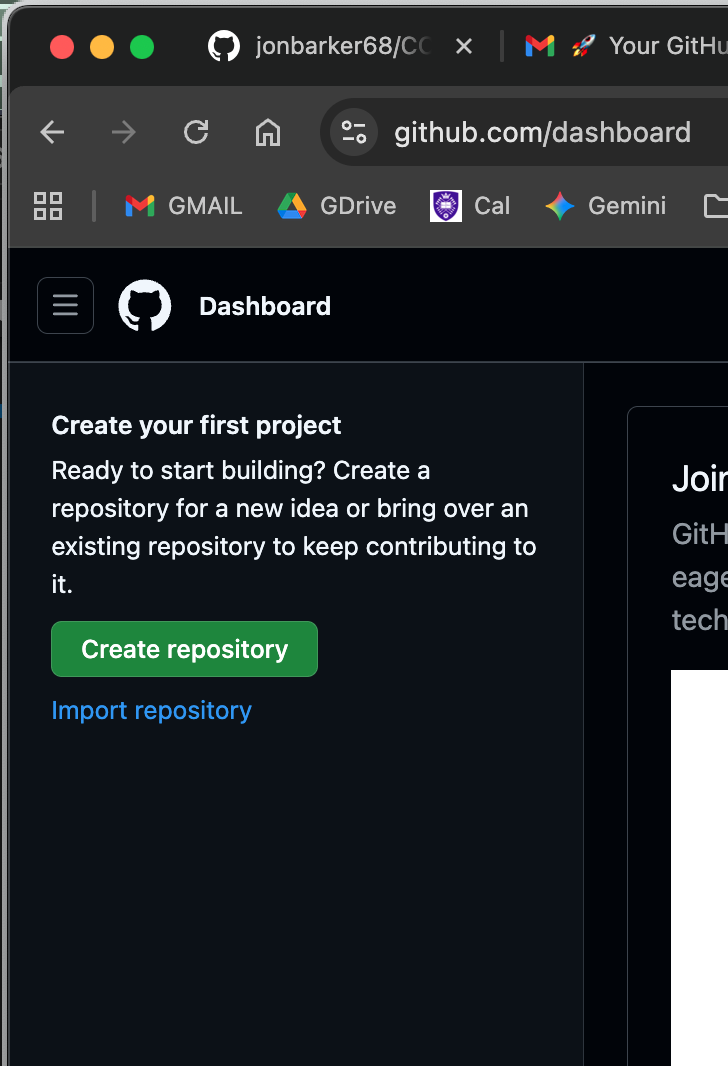This screenshot has width=728, height=1066.
Task: Focus the github.com/dashboard address bar
Action: 542,132
